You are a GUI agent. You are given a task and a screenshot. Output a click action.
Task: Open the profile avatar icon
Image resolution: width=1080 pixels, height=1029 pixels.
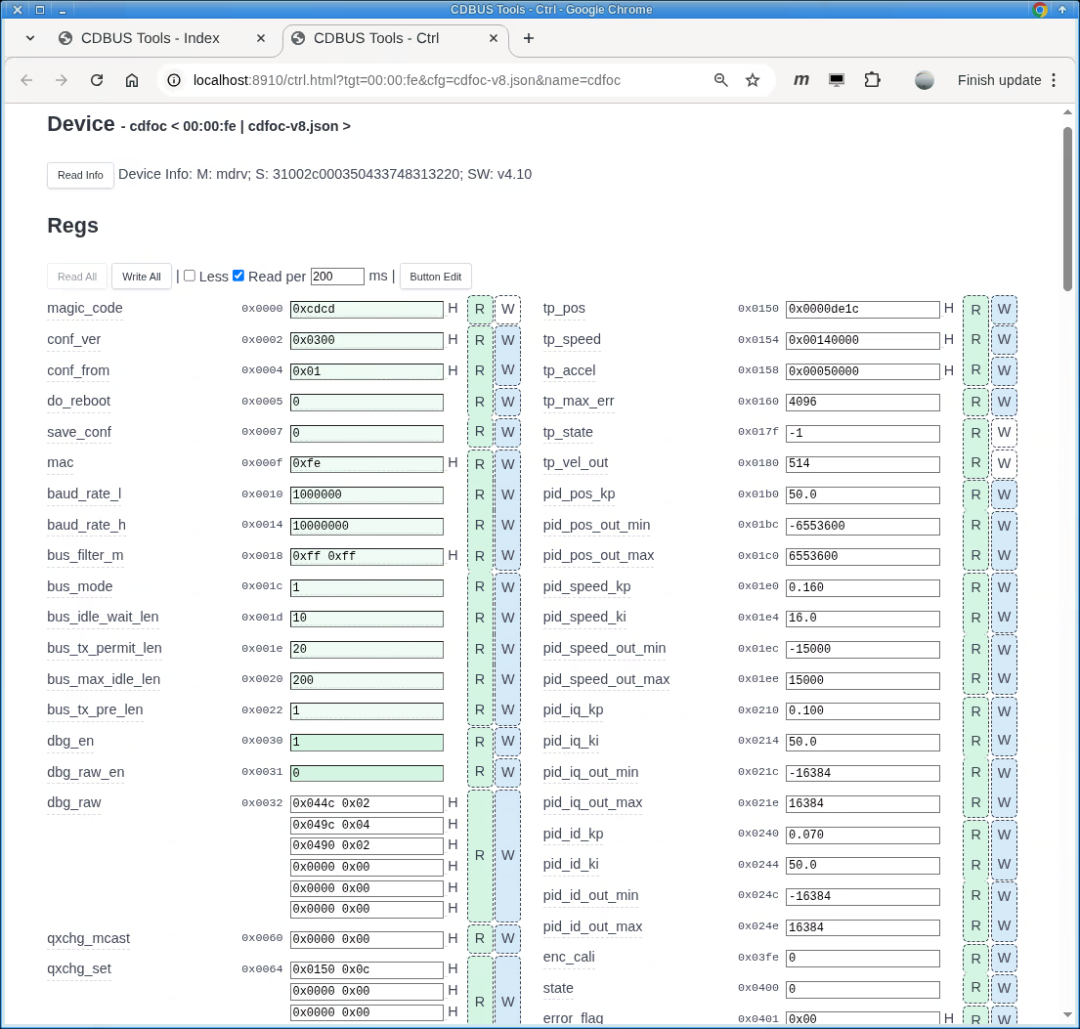point(924,80)
